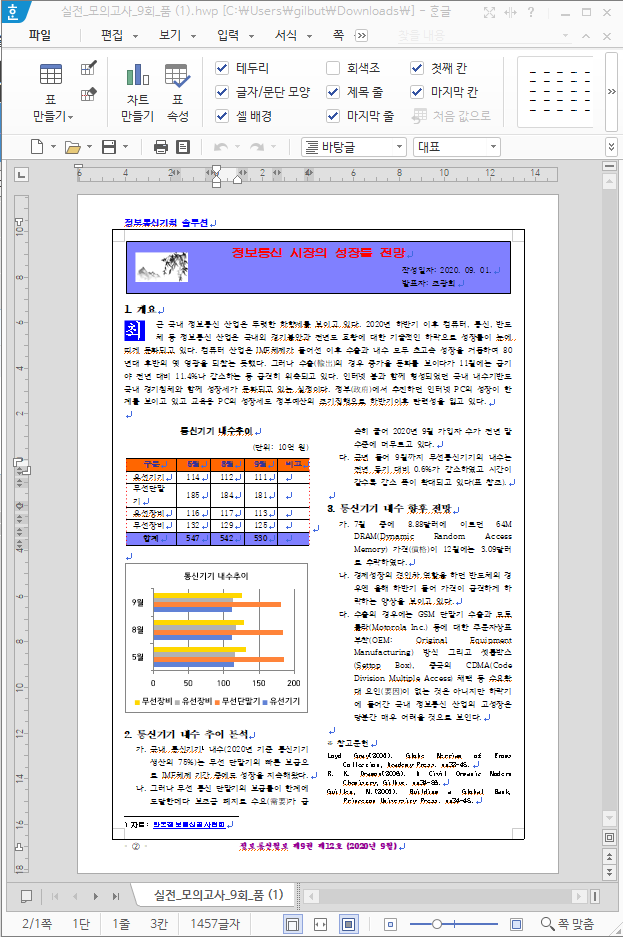The image size is (623, 937).
Task: Click the 2/1쪽 page indicator
Action: coord(37,924)
